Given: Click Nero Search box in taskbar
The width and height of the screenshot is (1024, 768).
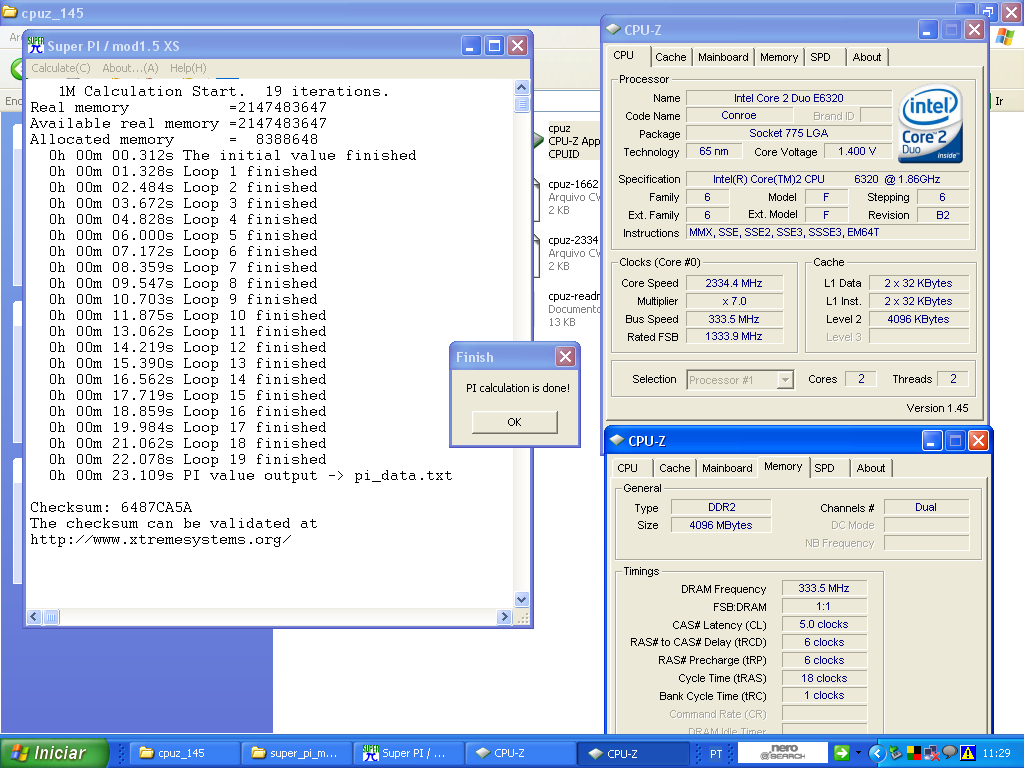Looking at the screenshot, I should point(782,752).
